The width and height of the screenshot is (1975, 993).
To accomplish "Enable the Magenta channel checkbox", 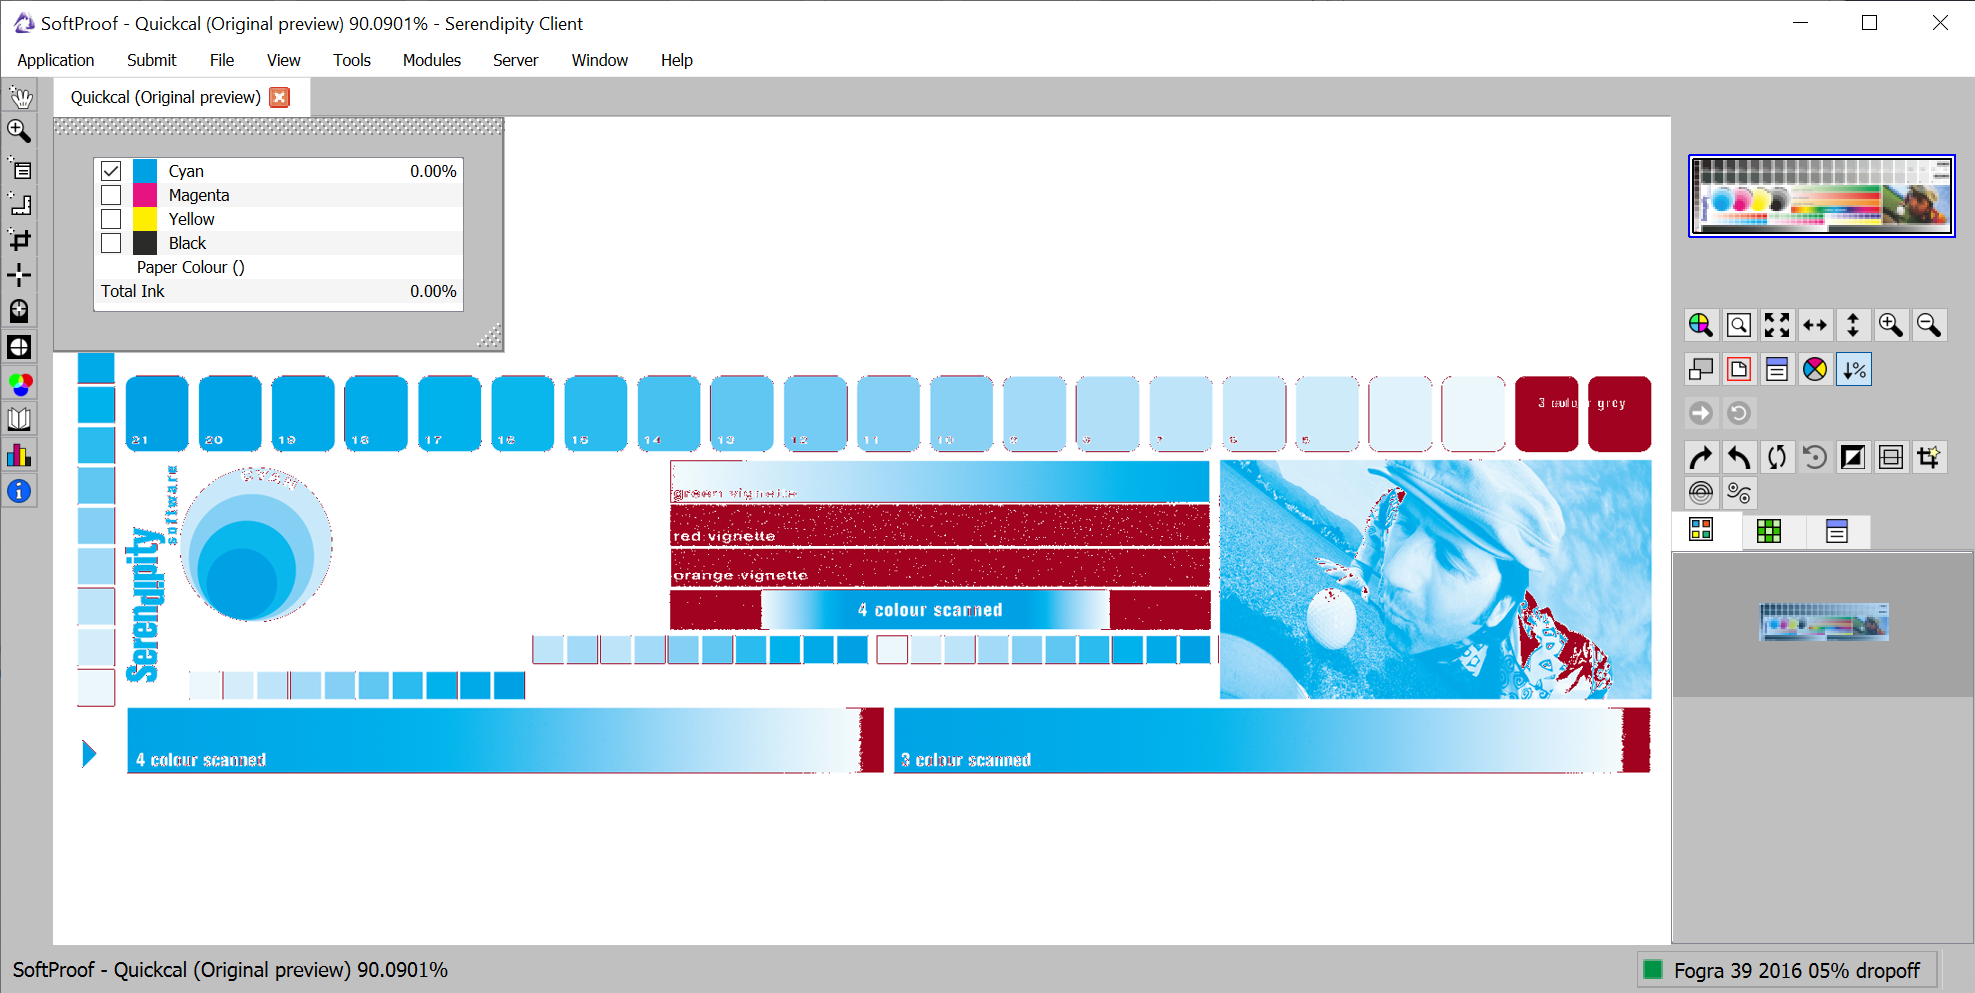I will coord(111,195).
